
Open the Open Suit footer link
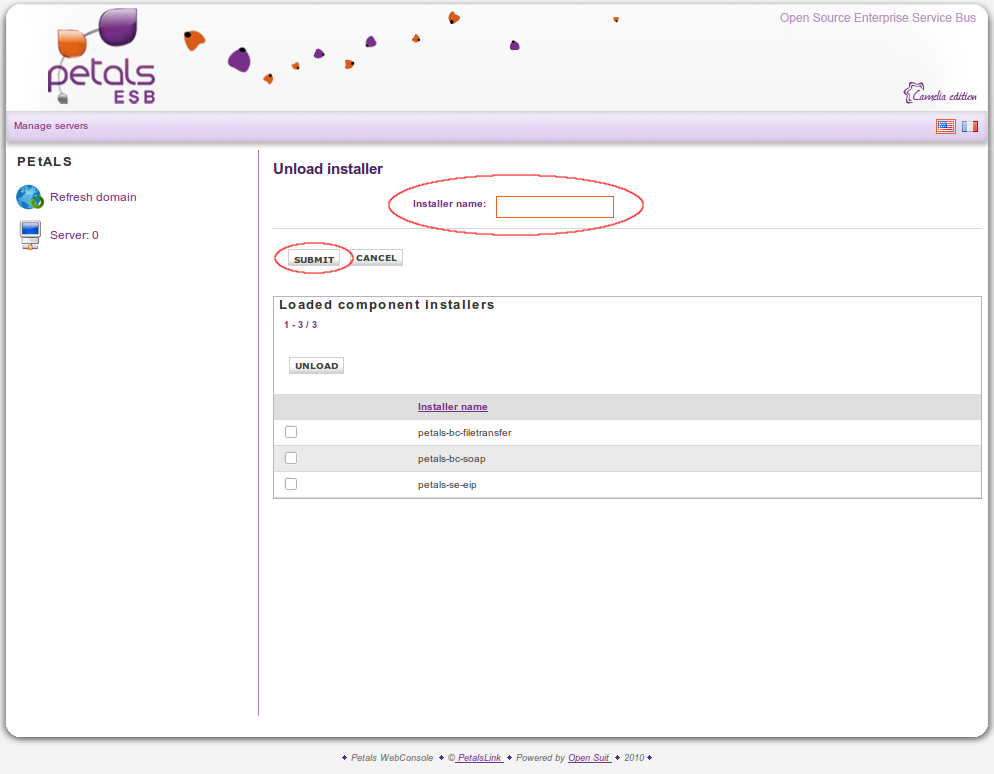tap(589, 758)
